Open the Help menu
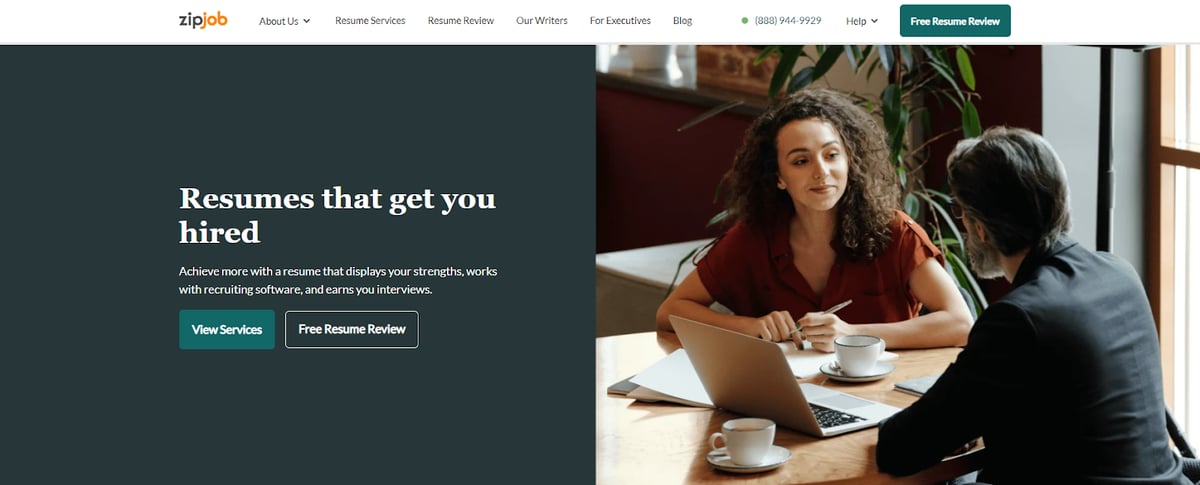This screenshot has width=1200, height=485. 862,21
